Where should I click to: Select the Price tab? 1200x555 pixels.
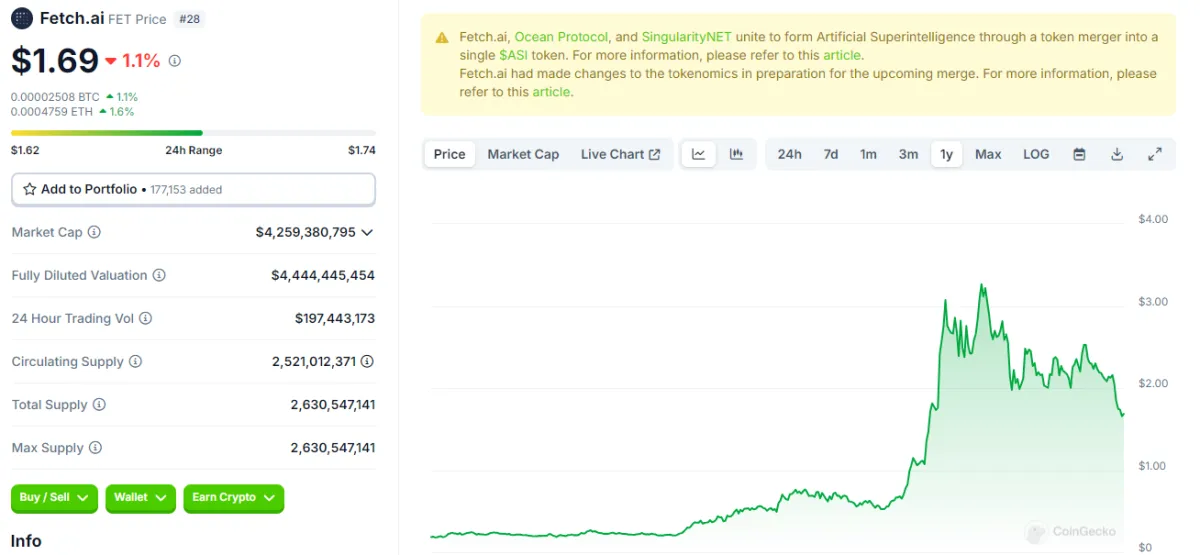pyautogui.click(x=450, y=154)
